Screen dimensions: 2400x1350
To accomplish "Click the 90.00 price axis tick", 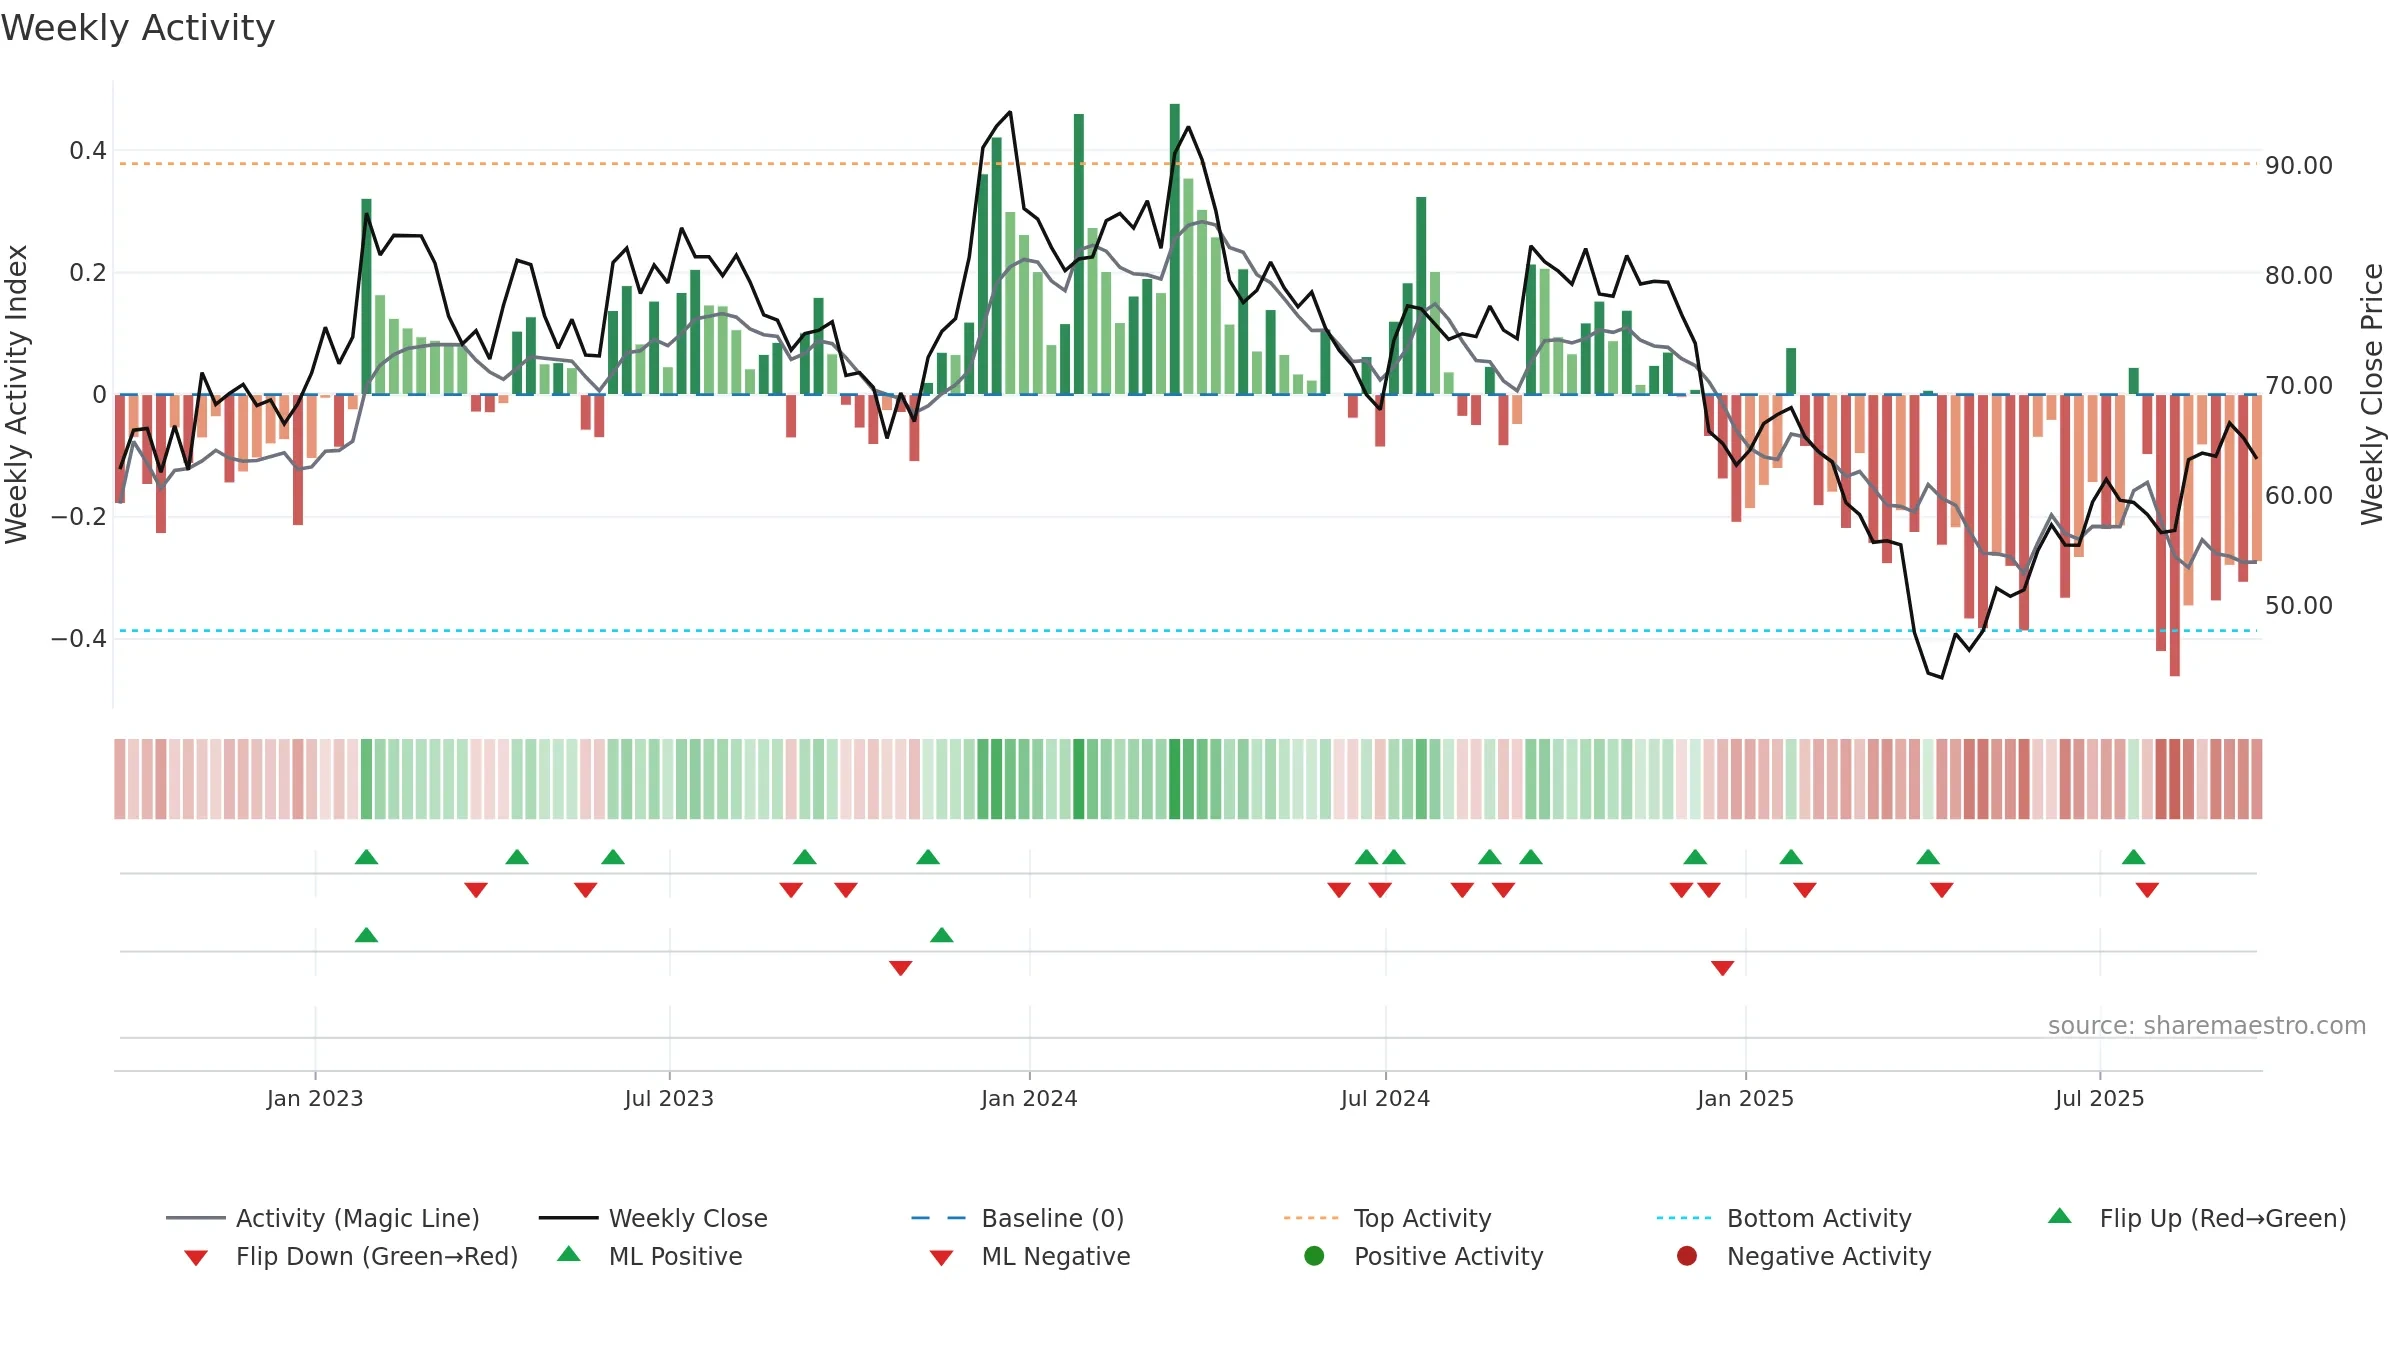I will (x=2299, y=165).
